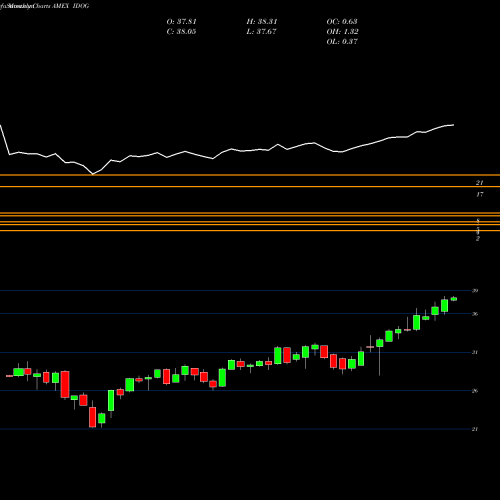Screen dimensions: 500x500
Task: Click the rightmost small green candle
Action: (454, 299)
